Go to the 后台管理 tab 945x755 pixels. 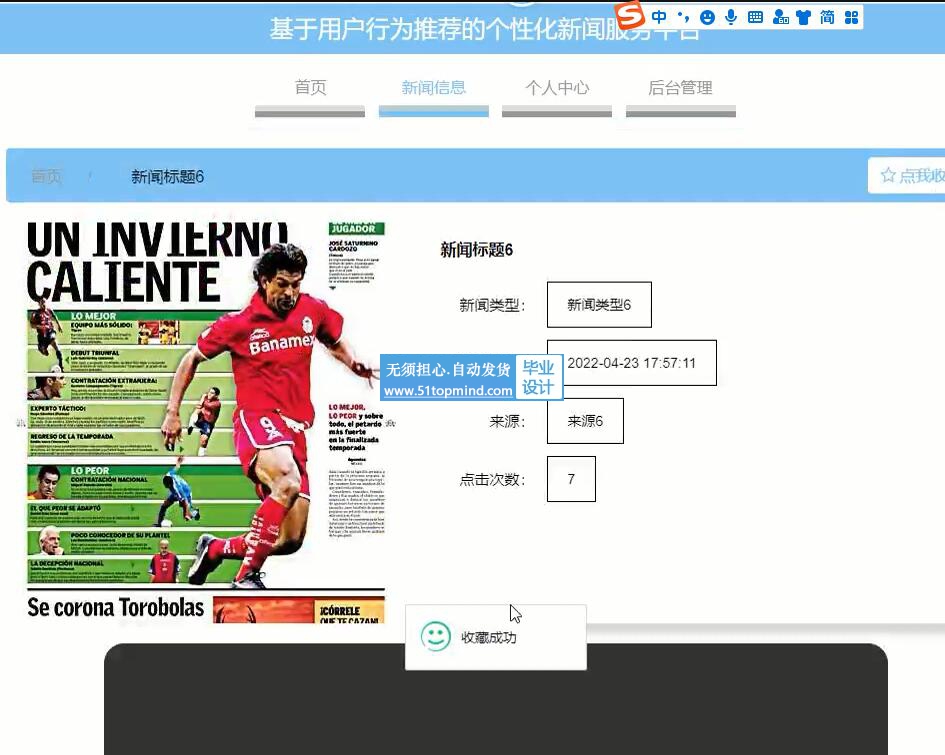click(x=680, y=89)
